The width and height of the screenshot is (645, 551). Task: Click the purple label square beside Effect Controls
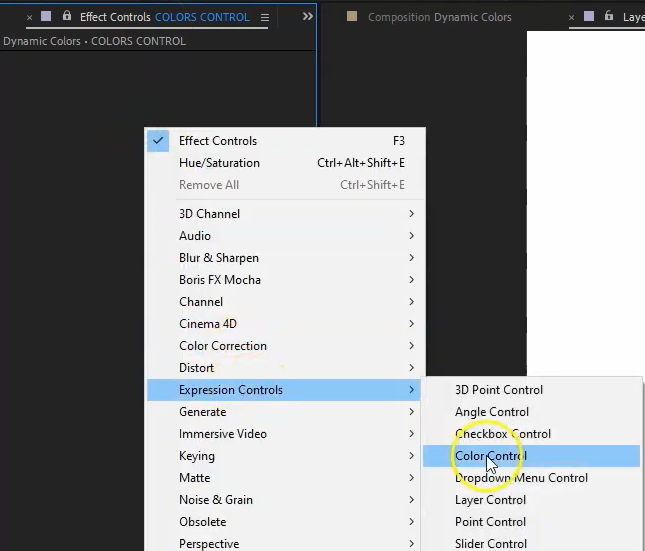(46, 17)
